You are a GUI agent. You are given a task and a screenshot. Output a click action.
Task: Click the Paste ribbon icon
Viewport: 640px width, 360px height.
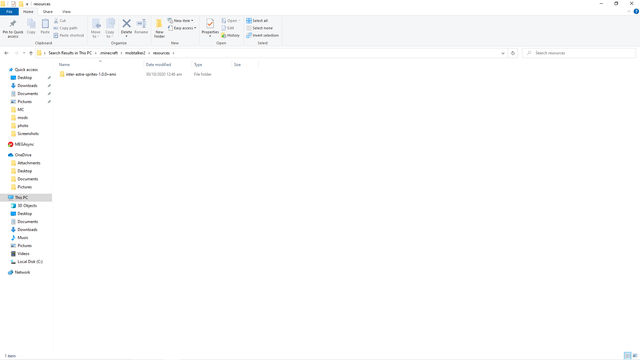pos(45,27)
